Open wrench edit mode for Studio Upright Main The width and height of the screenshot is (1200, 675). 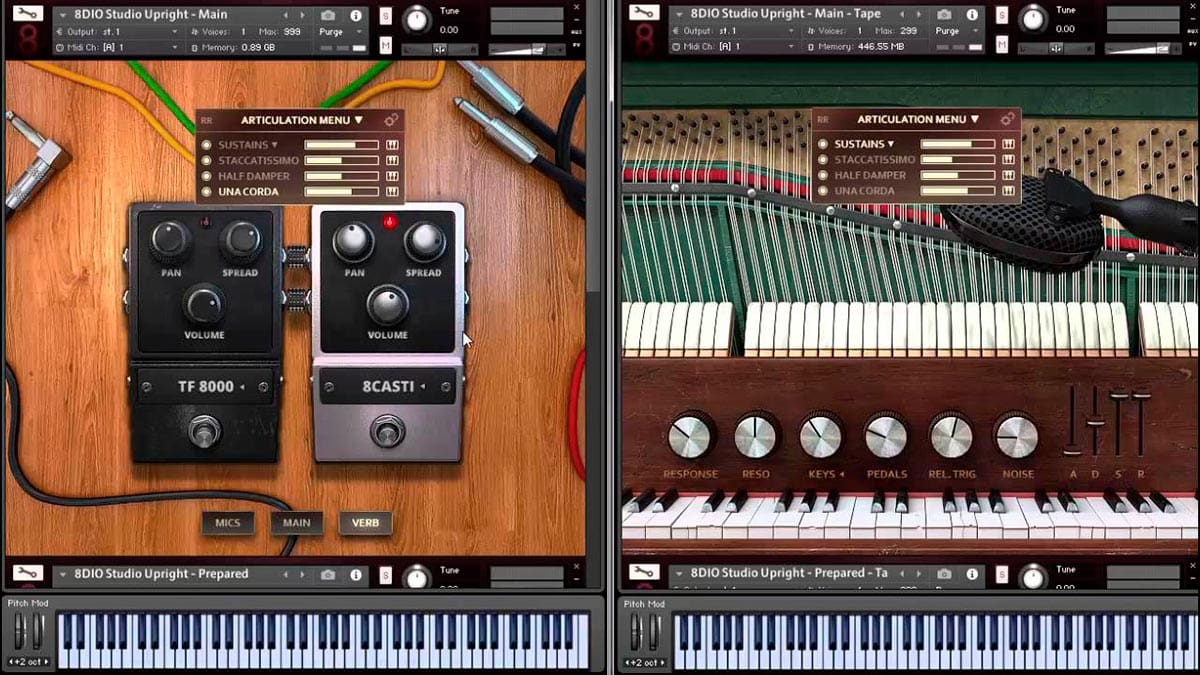point(28,15)
